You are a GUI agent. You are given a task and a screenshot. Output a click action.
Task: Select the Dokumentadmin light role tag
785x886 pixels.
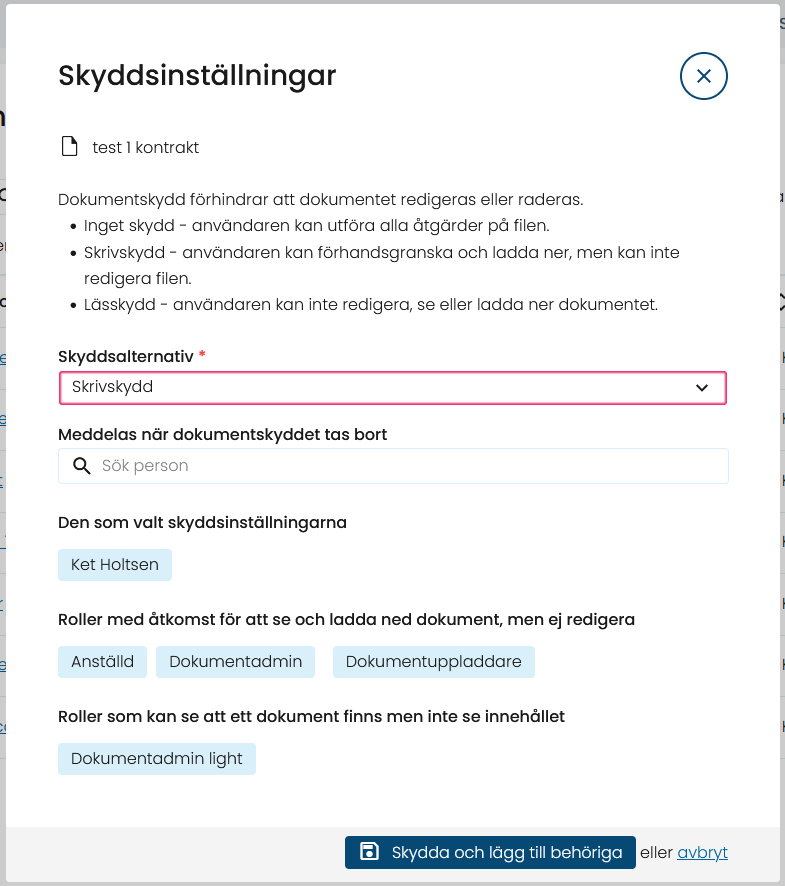157,759
